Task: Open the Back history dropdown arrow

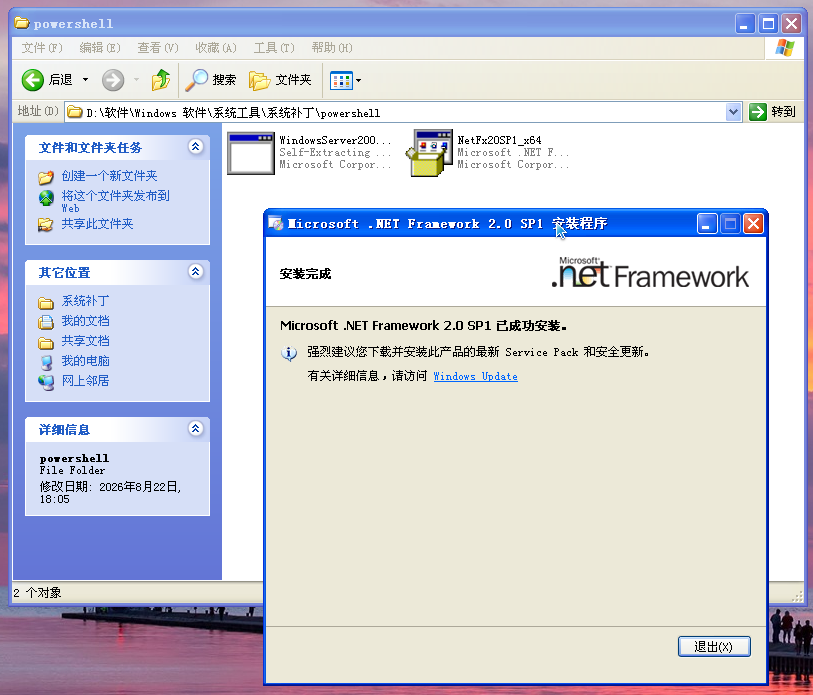Action: pyautogui.click(x=86, y=80)
